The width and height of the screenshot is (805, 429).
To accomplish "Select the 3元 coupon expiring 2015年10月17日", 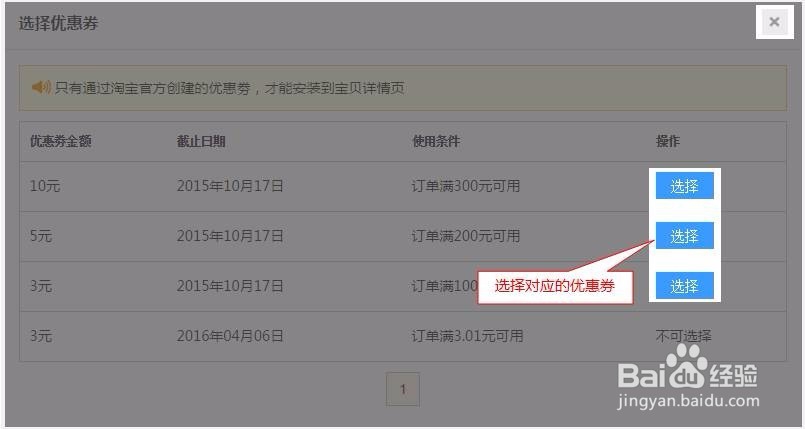I will click(x=684, y=285).
